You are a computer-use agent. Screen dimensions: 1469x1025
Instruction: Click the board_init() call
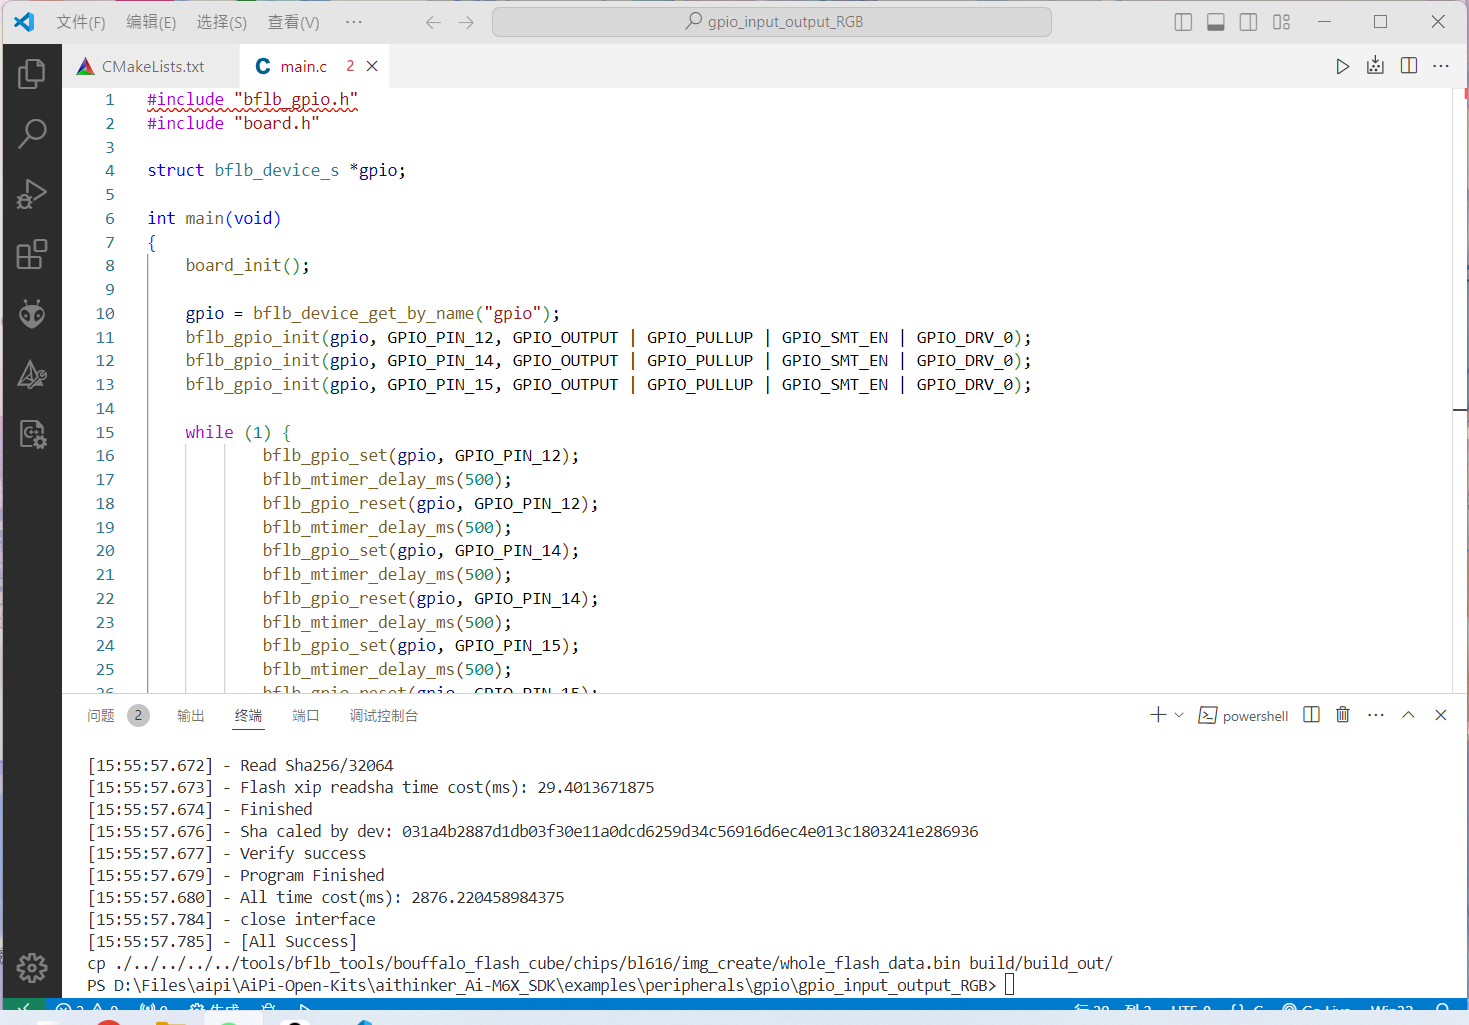[x=247, y=265]
